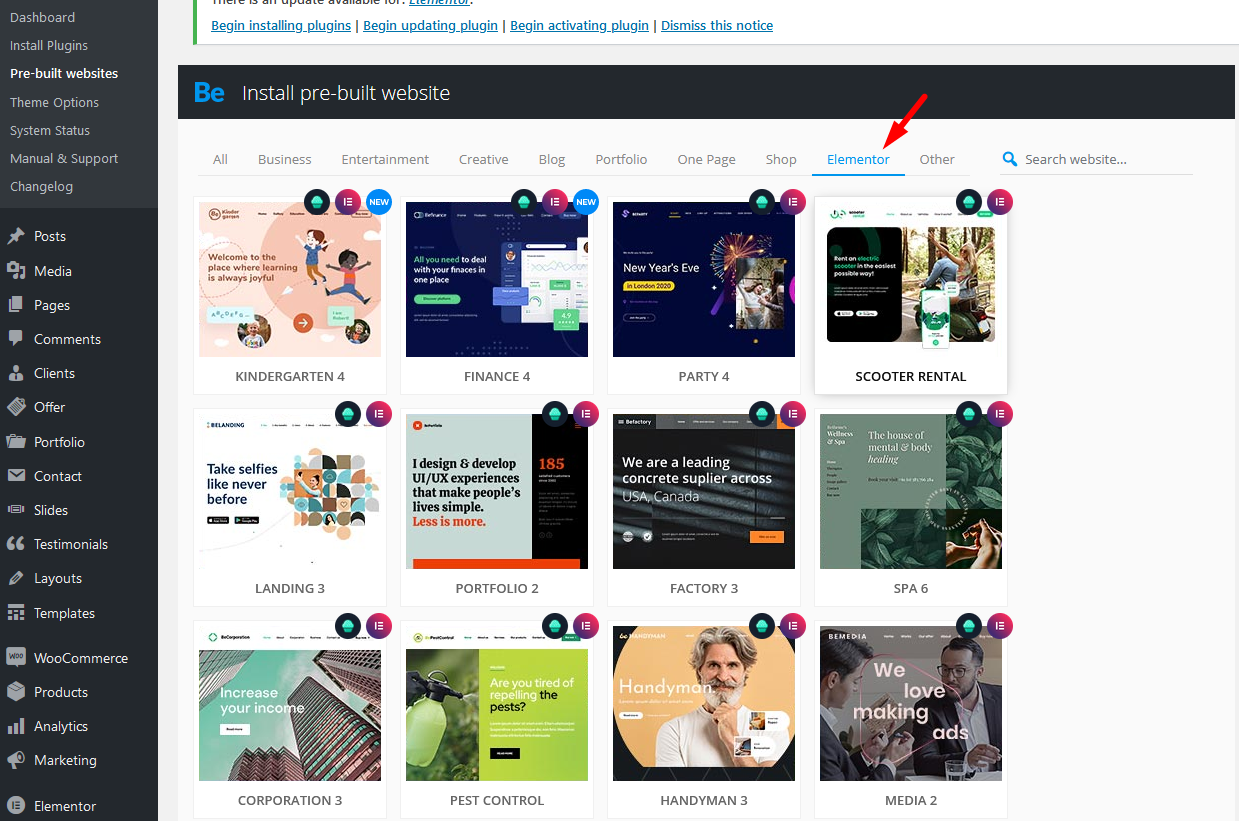Select the Portfolio category tab

[621, 159]
